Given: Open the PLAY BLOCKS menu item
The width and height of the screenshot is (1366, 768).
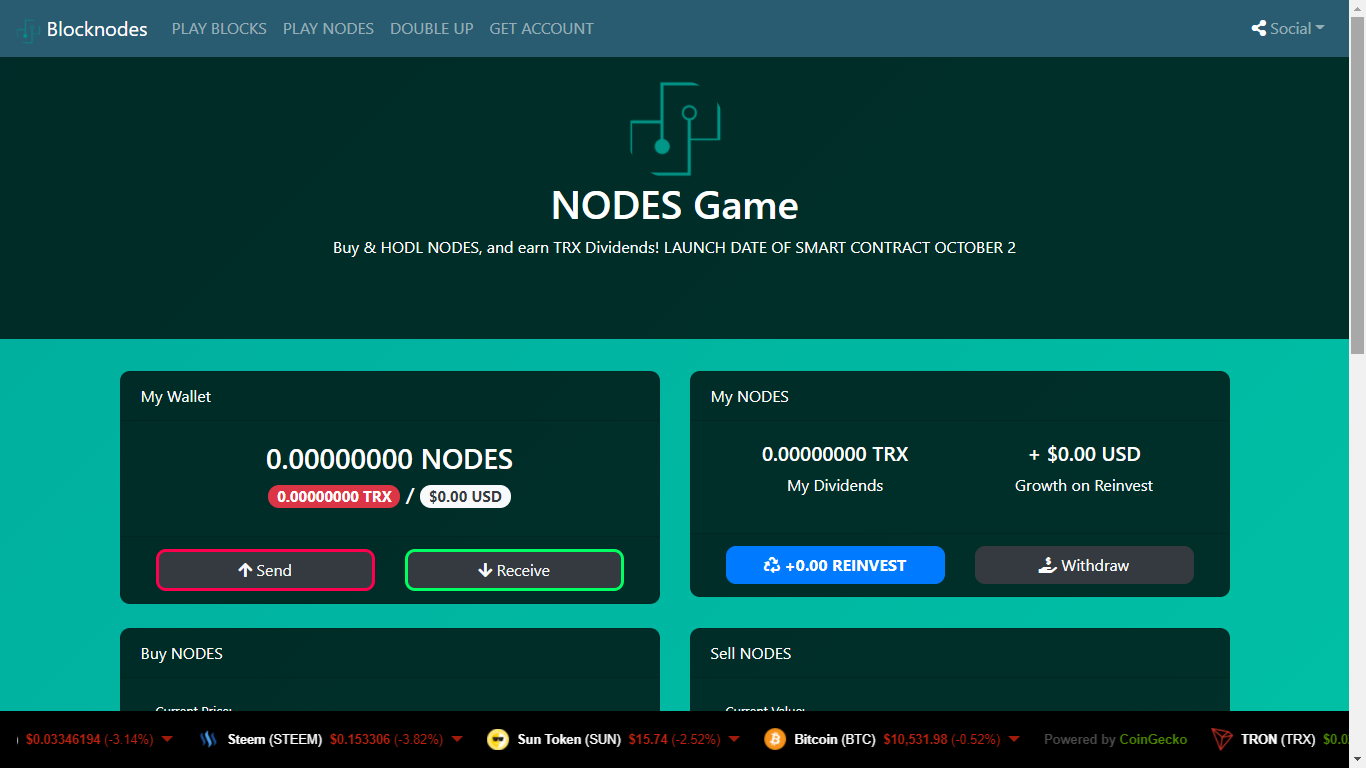Looking at the screenshot, I should tap(219, 28).
